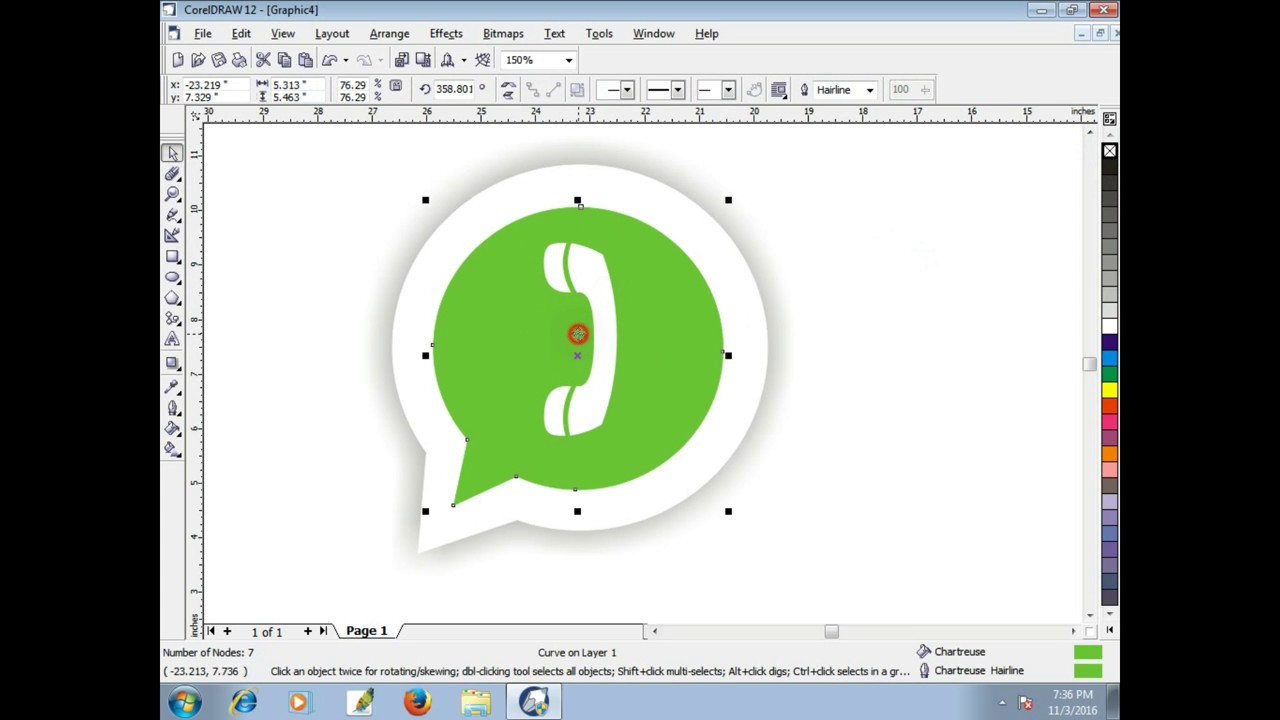
Task: Open Firefox from the Windows taskbar
Action: point(418,702)
